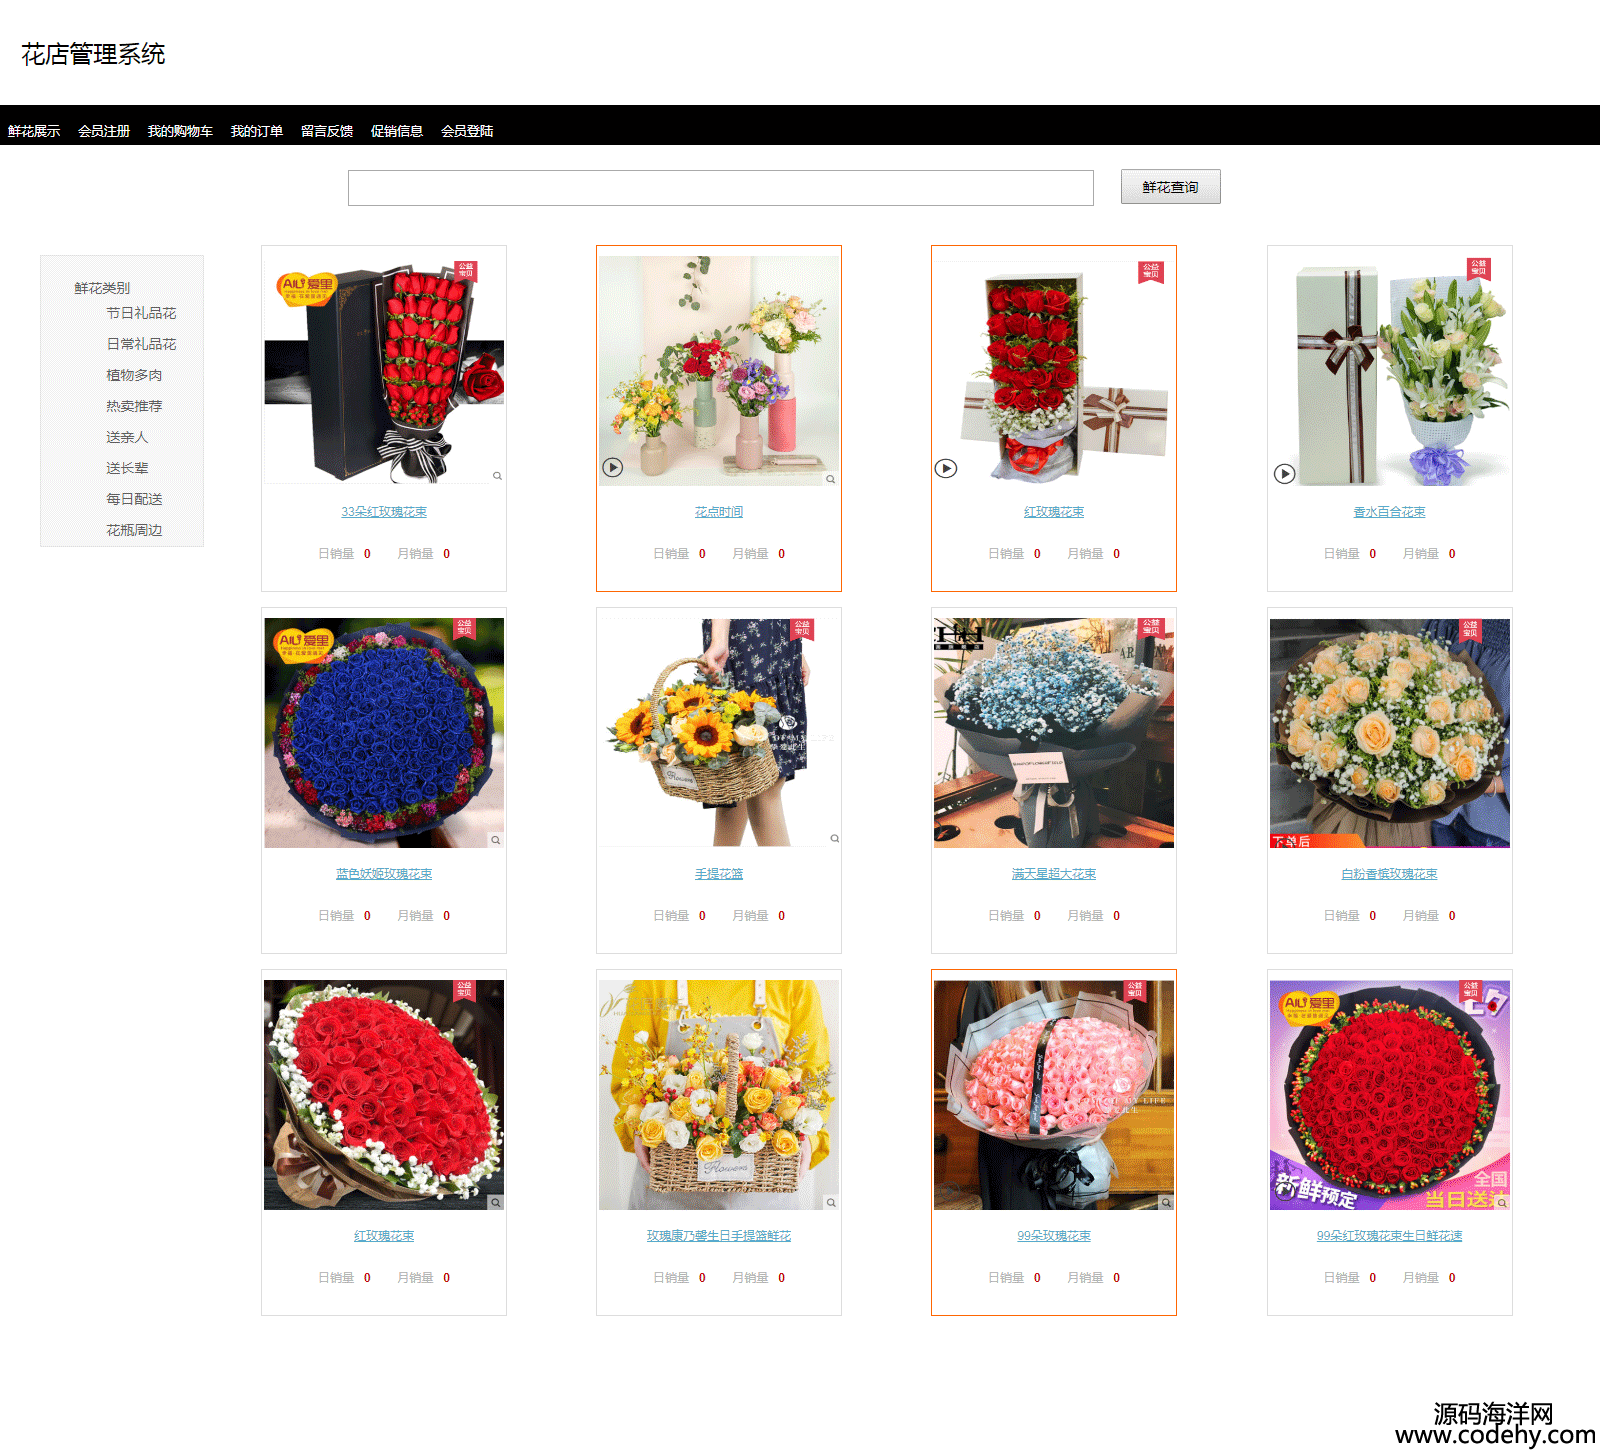
Task: Click magnifier icon on 33朵红玫瑰花束 image
Action: pos(497,476)
